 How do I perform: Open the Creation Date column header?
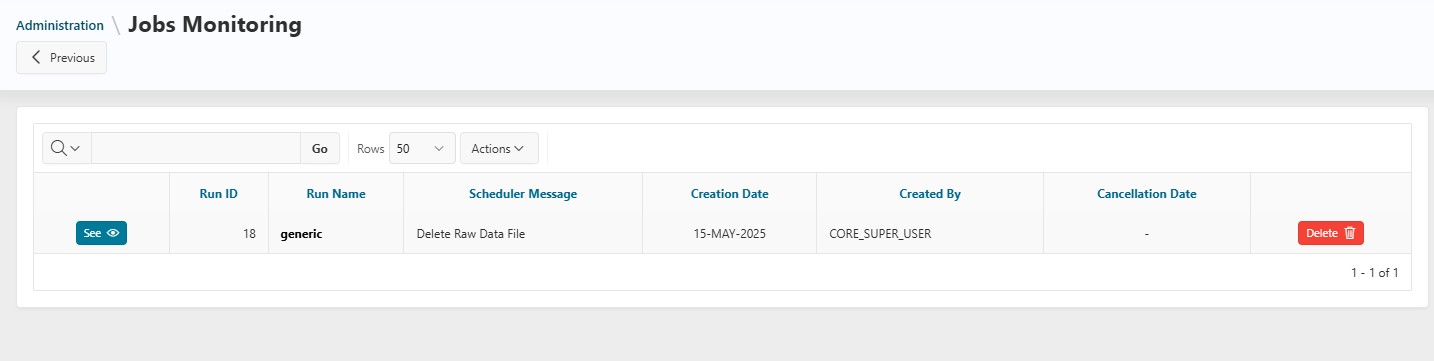(x=730, y=194)
